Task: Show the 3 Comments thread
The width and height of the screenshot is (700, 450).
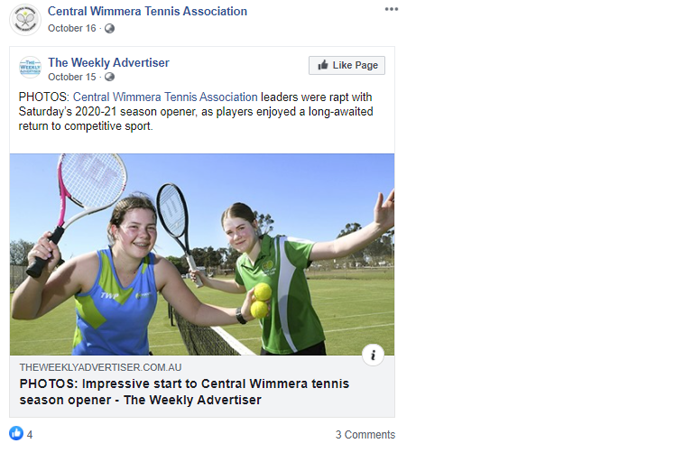Action: (365, 434)
